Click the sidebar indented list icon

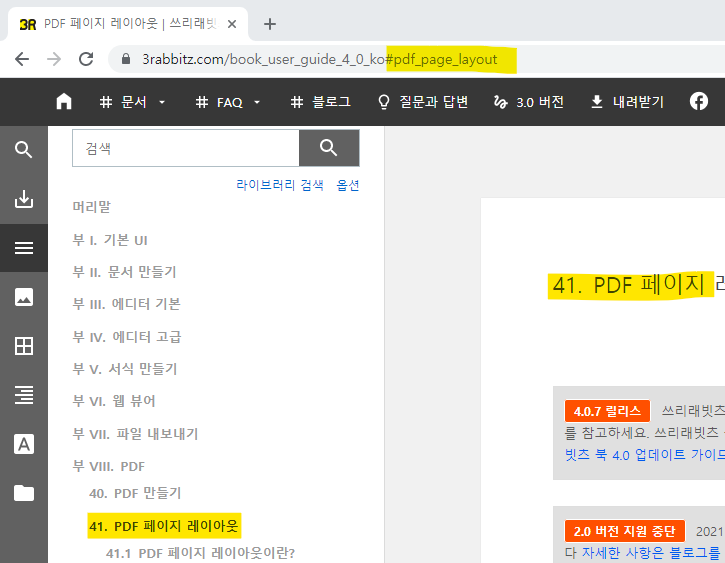tap(24, 395)
